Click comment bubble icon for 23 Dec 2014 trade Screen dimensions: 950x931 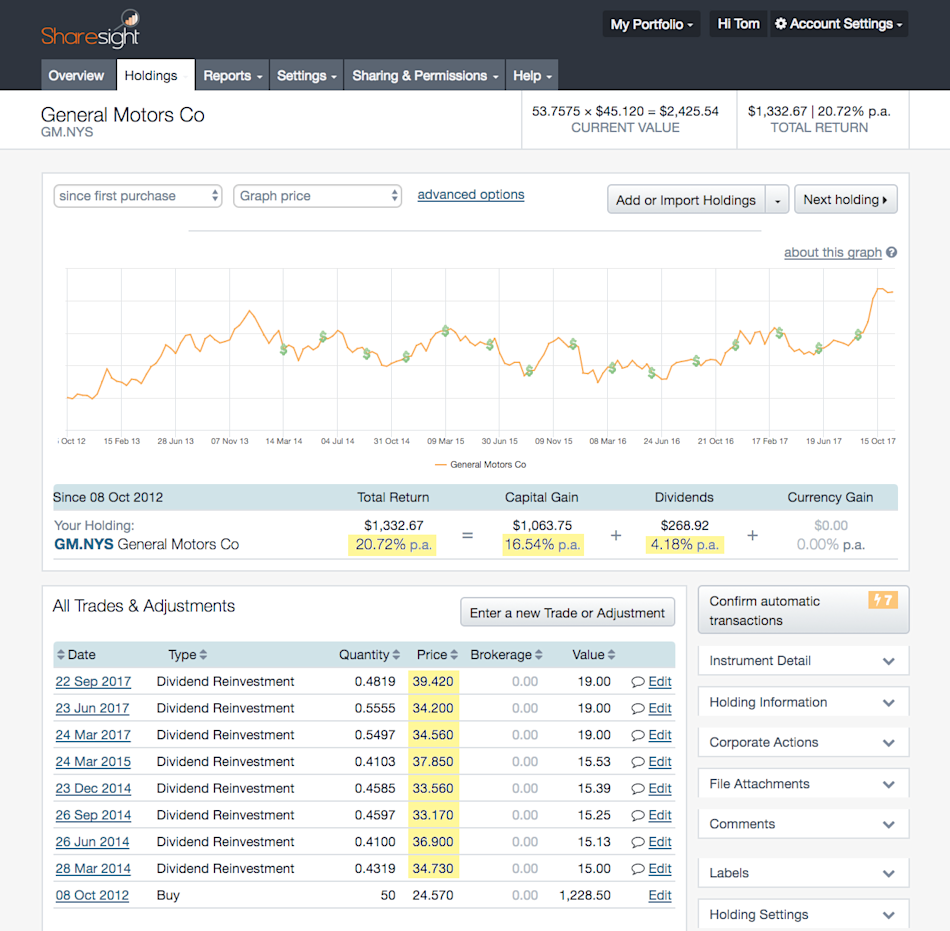click(637, 789)
